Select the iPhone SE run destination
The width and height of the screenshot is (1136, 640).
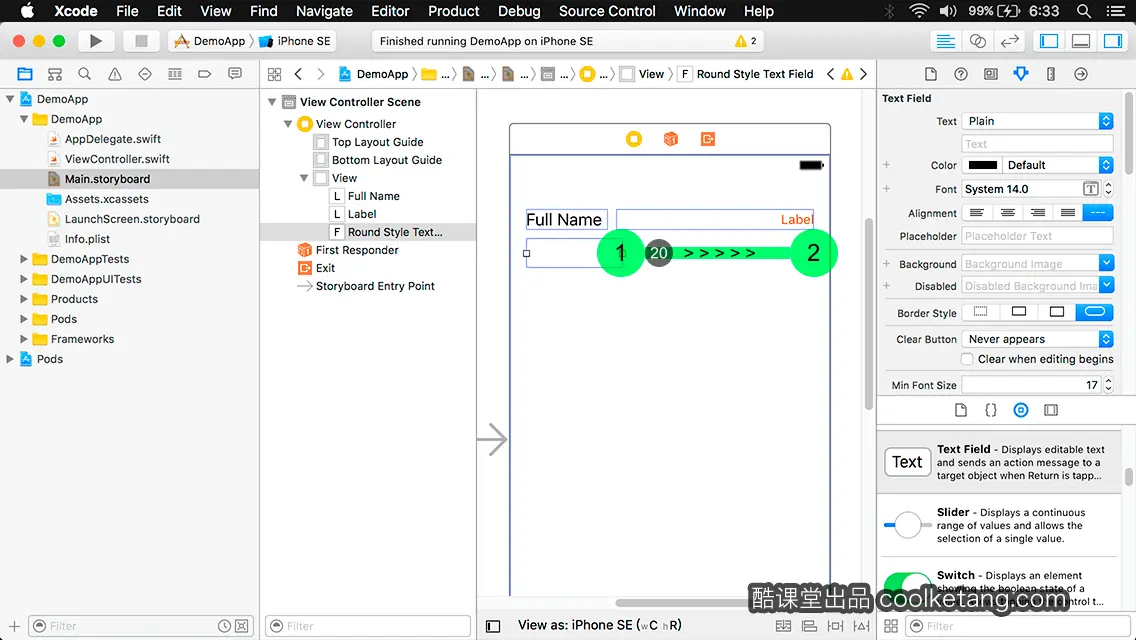tap(295, 41)
